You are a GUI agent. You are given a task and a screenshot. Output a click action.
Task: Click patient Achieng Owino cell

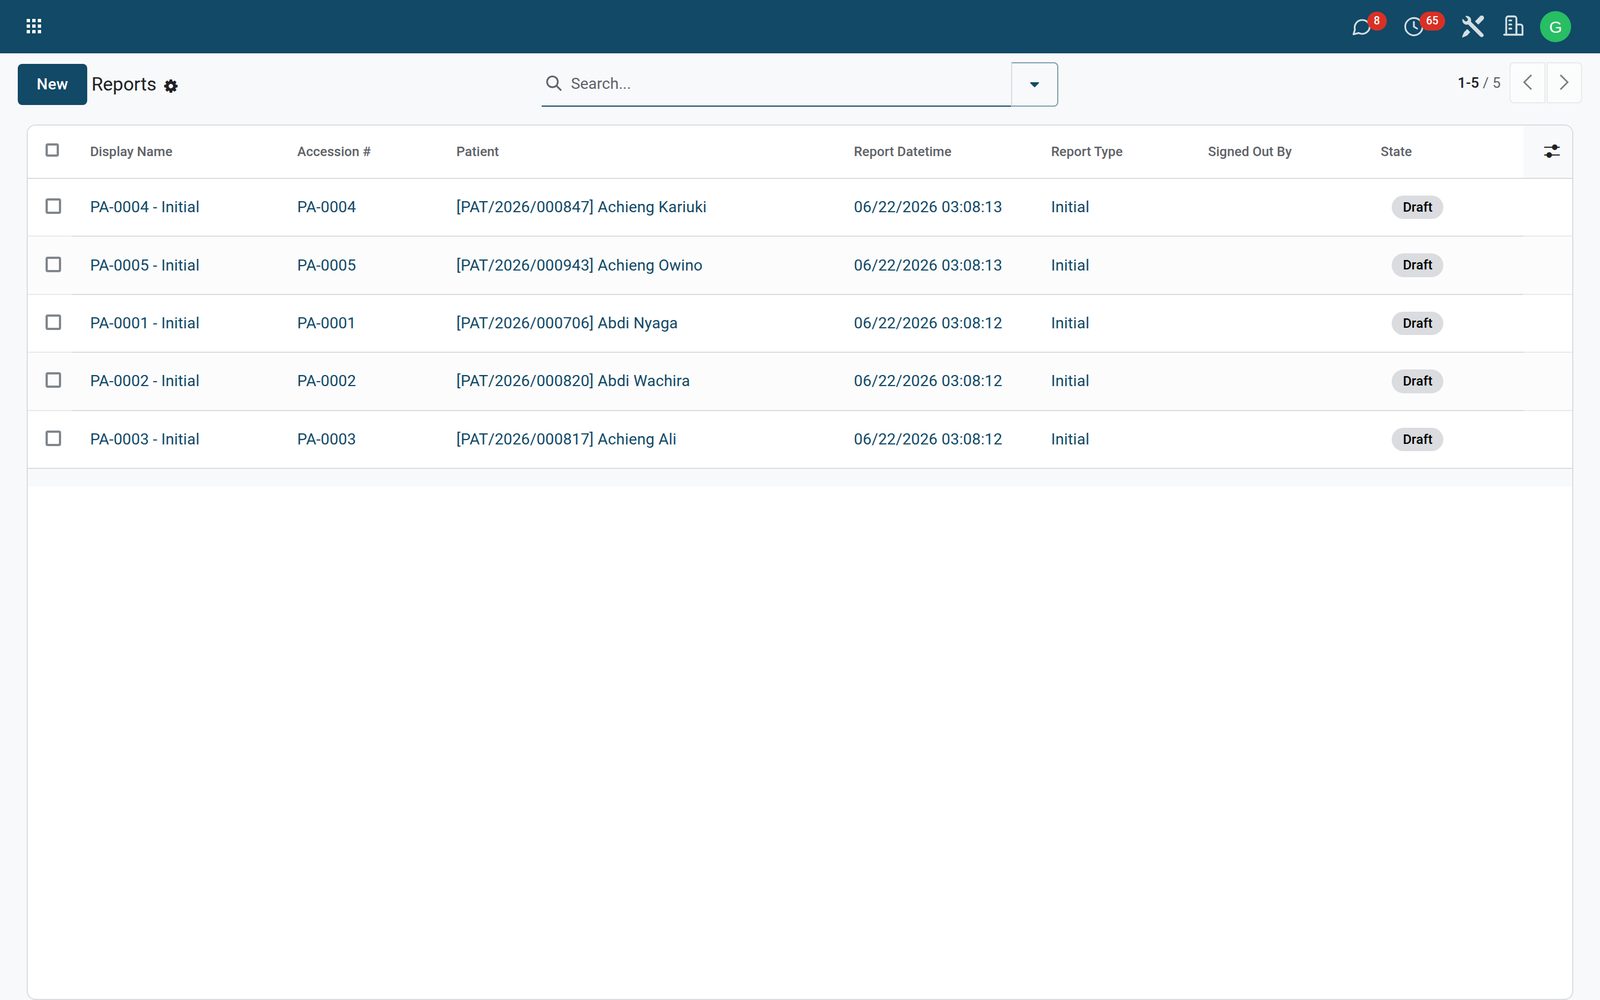(x=579, y=265)
